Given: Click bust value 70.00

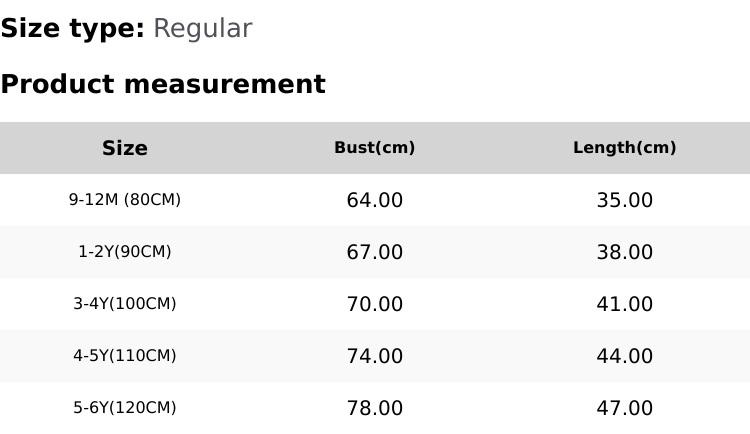Looking at the screenshot, I should (375, 304).
